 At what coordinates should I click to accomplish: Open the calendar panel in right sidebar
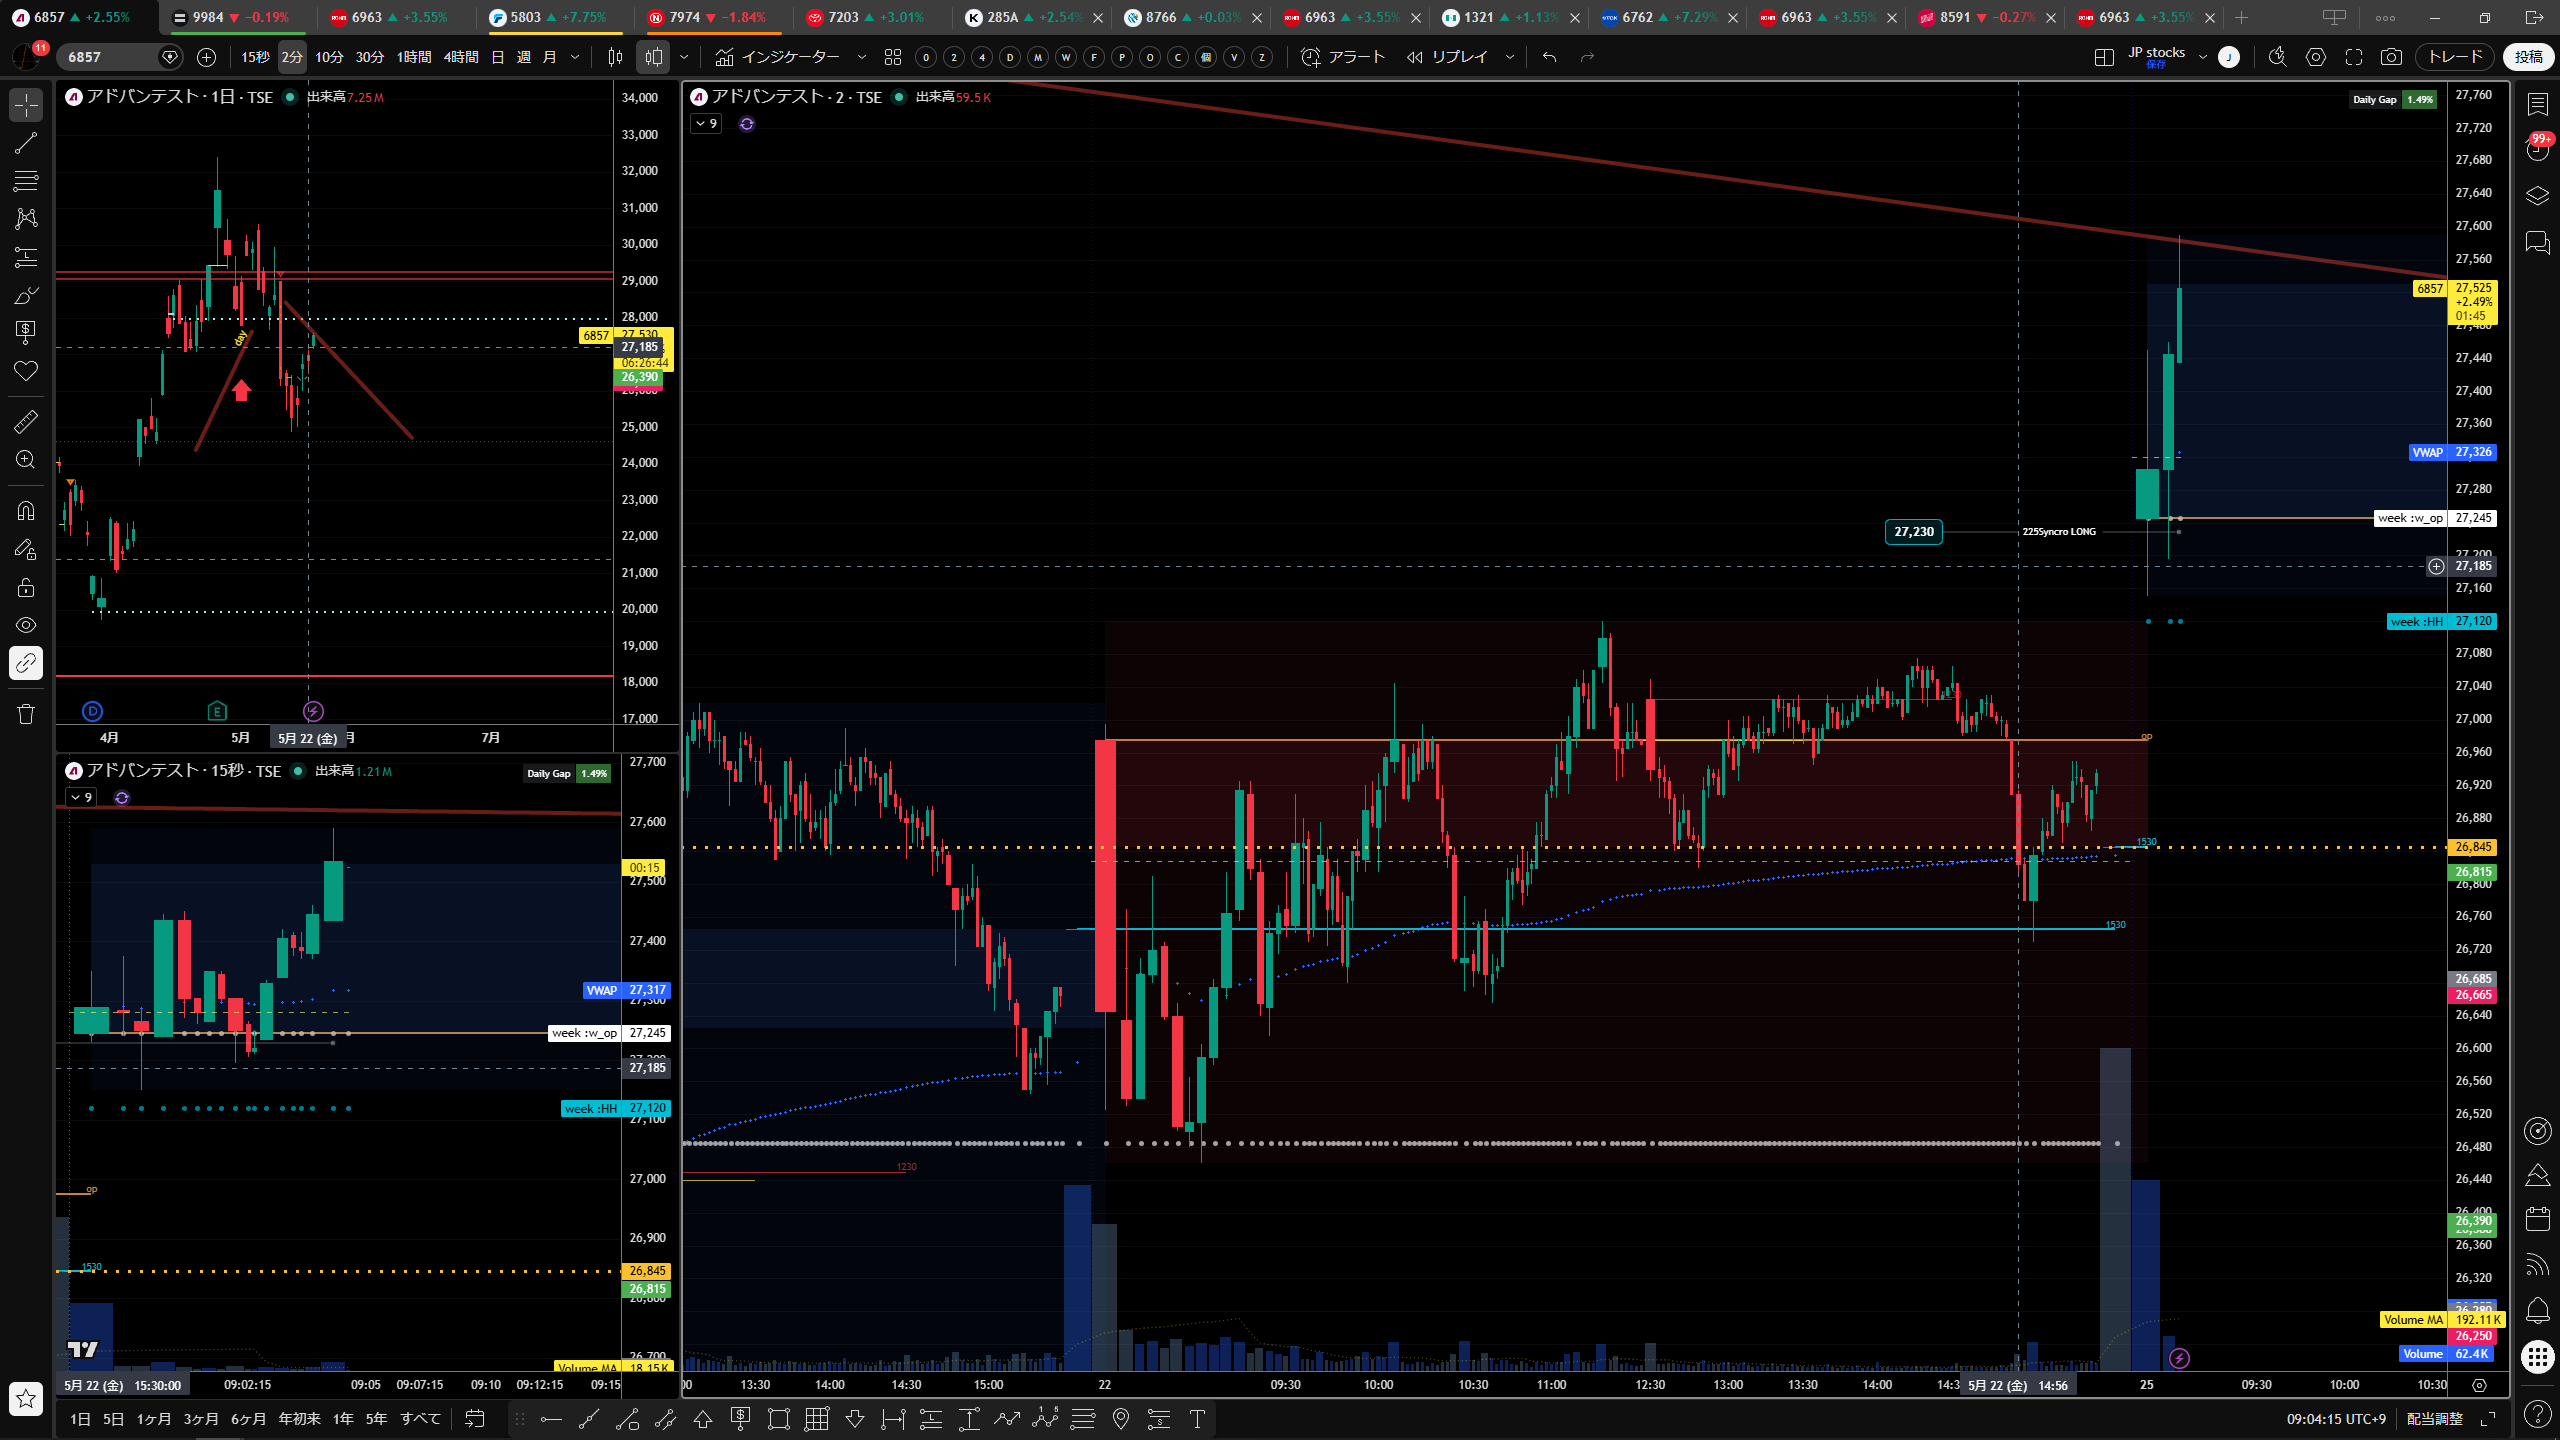point(2538,1218)
